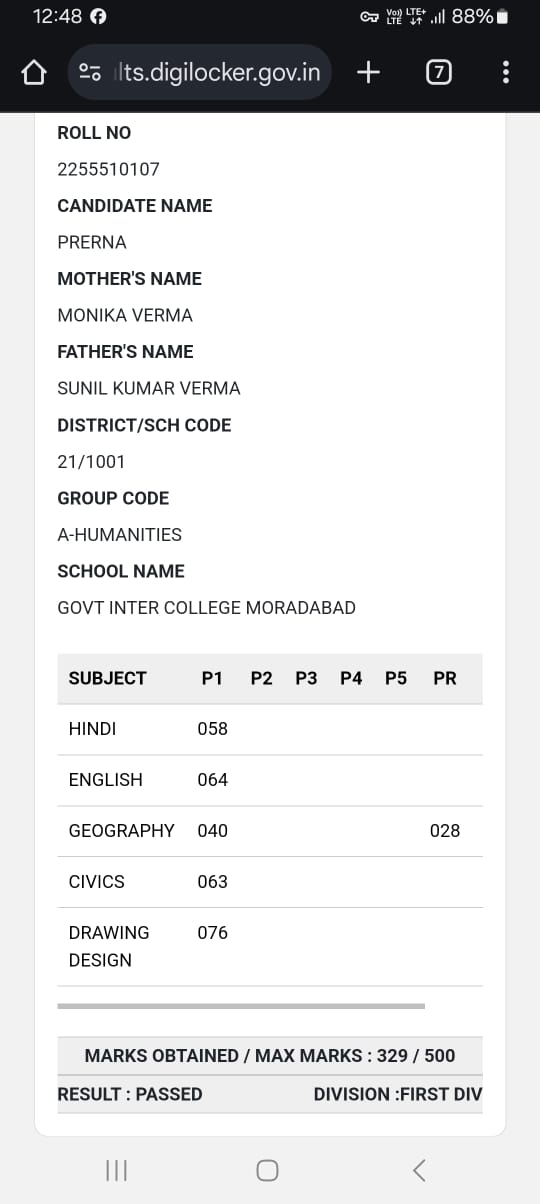The image size is (540, 1204).
Task: Click the HINDI subject row
Action: (x=270, y=729)
